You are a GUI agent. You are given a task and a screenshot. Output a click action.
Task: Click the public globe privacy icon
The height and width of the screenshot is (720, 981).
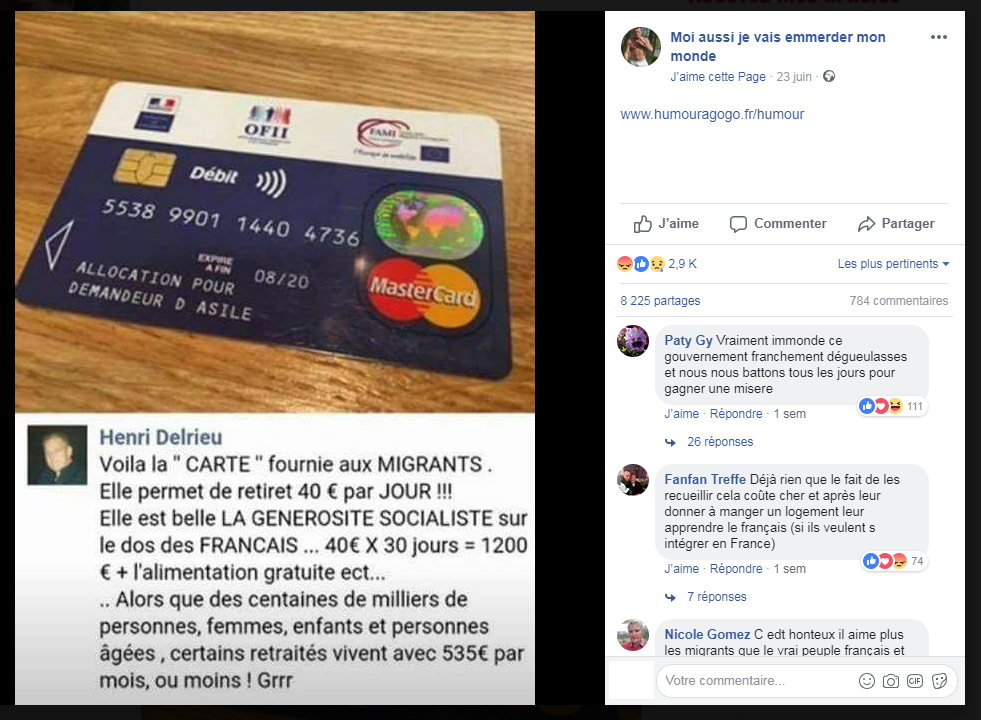click(x=829, y=76)
